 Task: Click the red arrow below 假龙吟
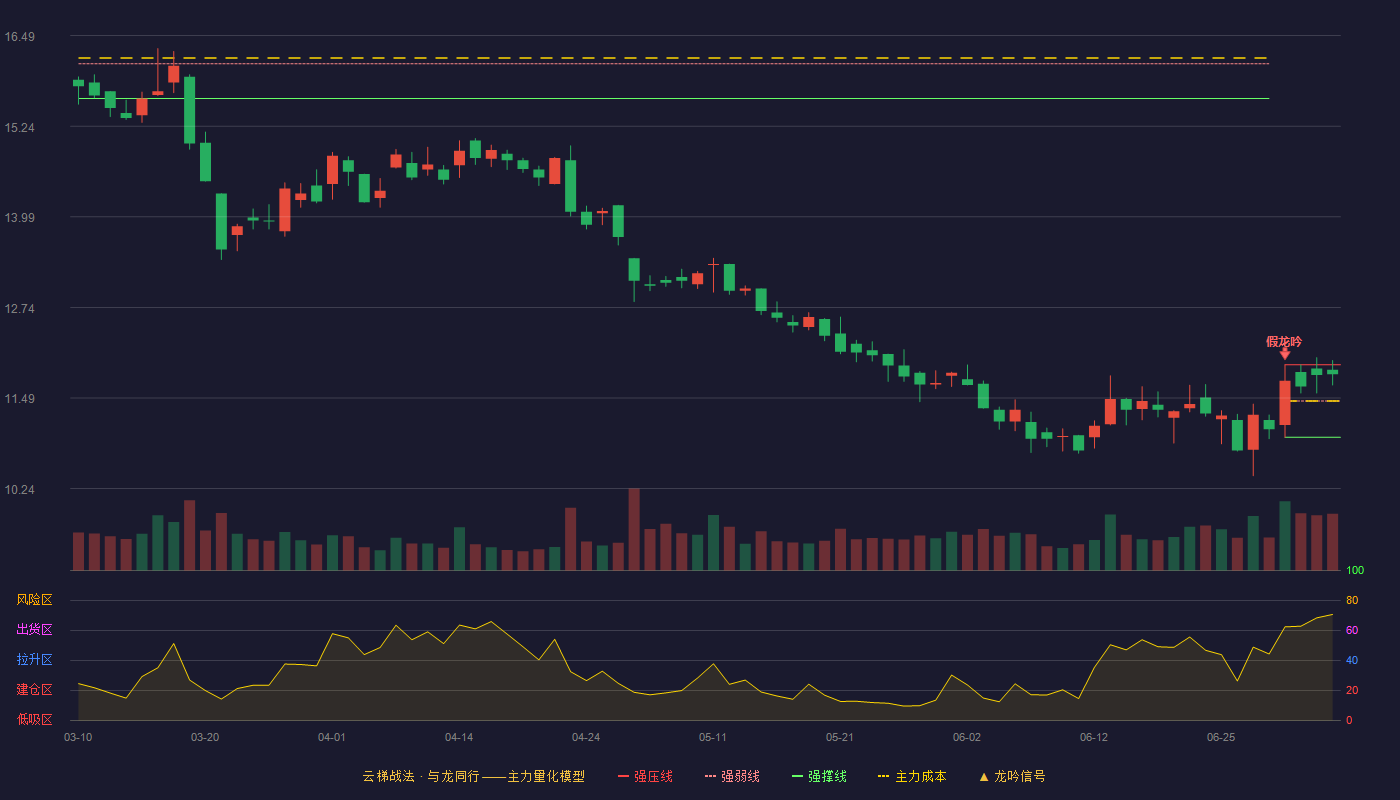click(x=1285, y=354)
